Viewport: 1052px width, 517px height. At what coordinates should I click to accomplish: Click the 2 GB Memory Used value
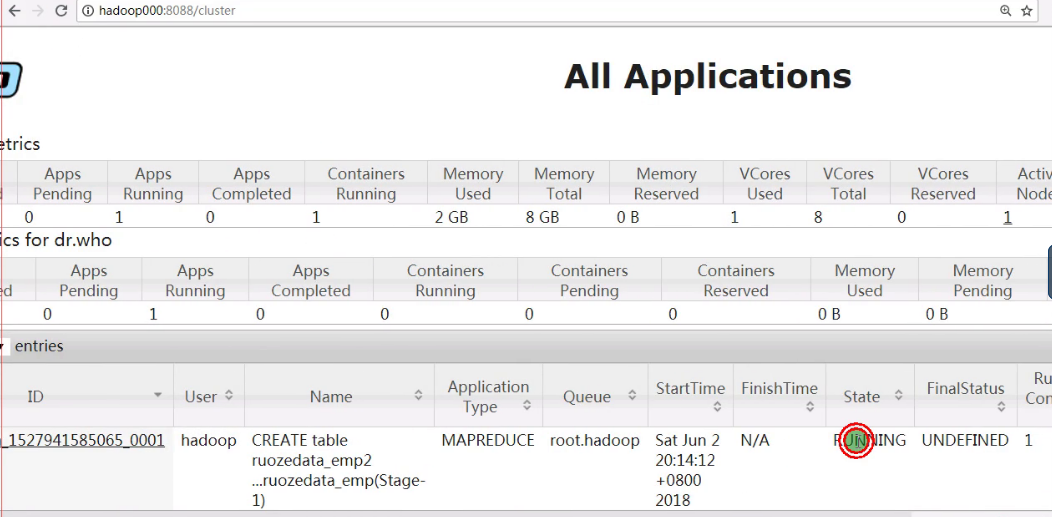(452, 217)
